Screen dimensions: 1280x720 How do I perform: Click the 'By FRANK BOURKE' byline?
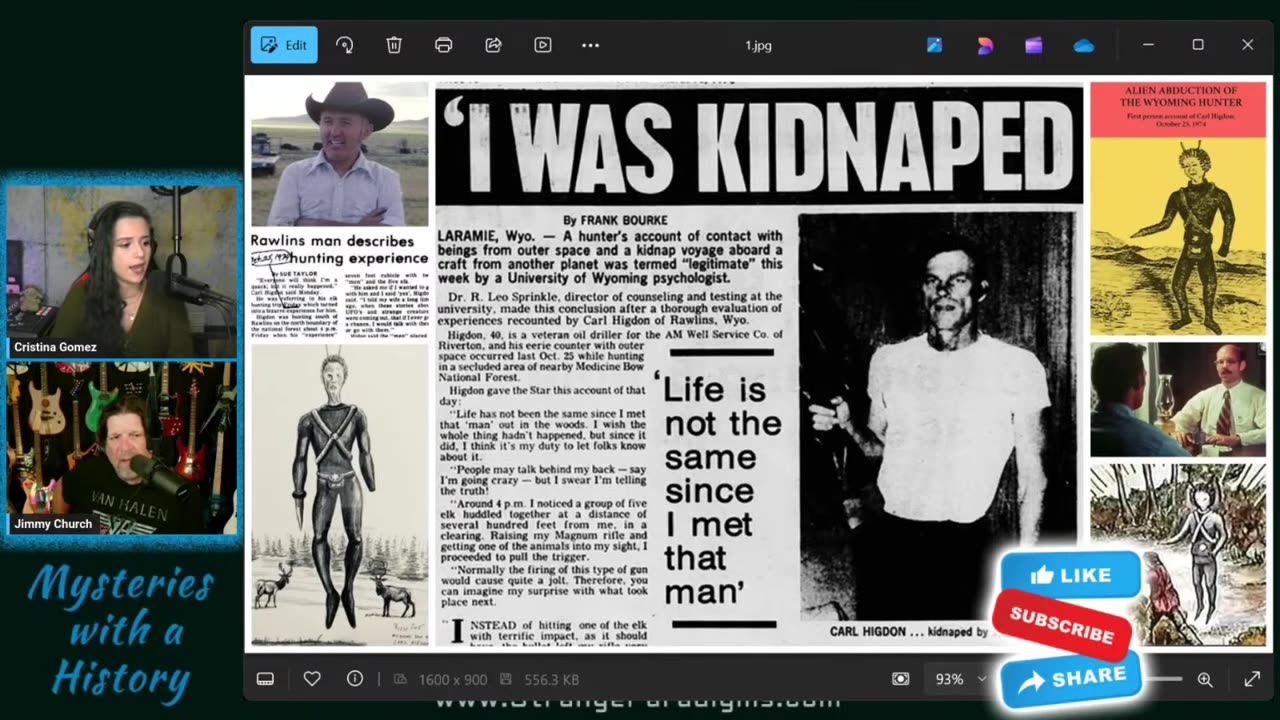coord(615,220)
